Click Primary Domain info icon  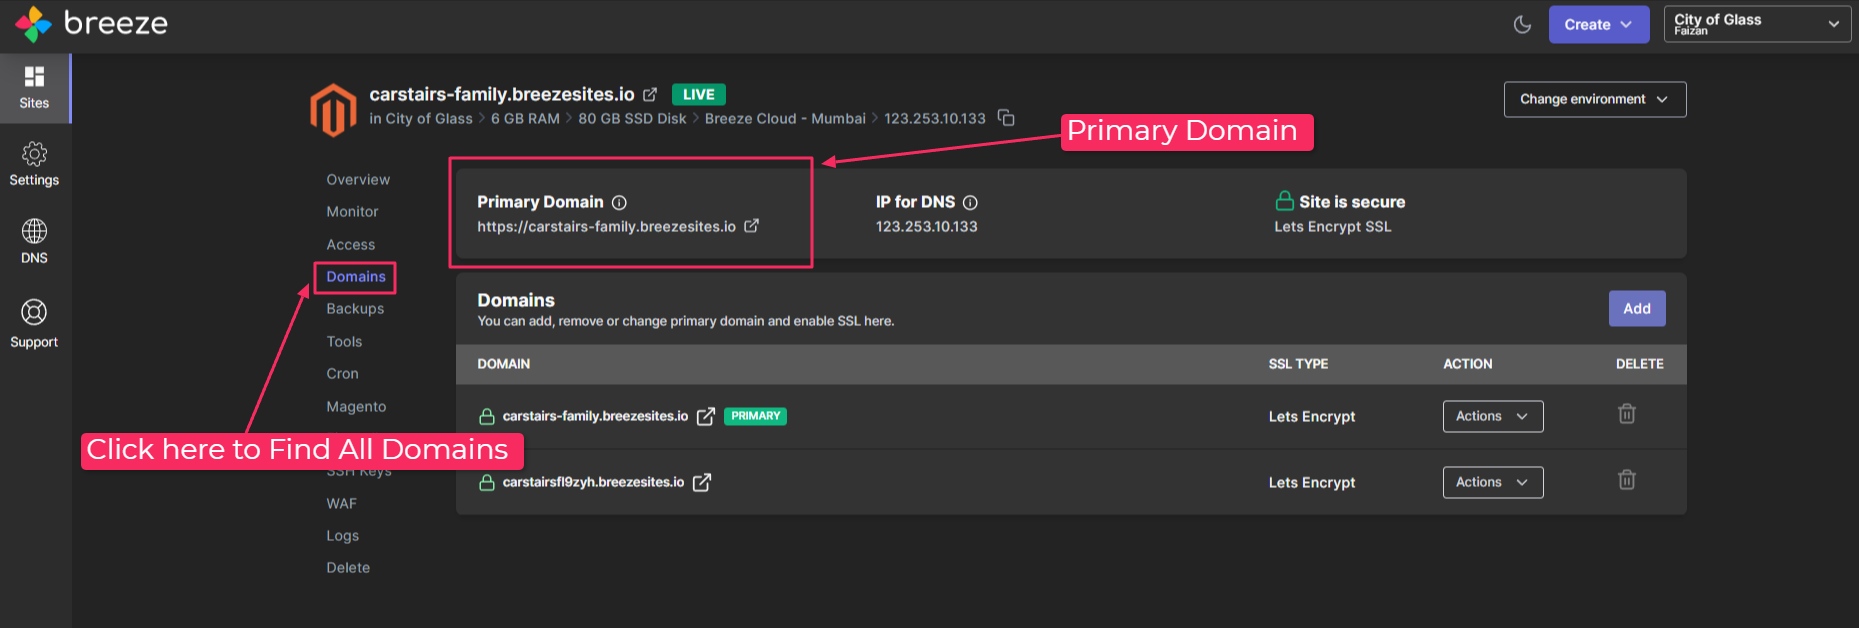(x=619, y=202)
